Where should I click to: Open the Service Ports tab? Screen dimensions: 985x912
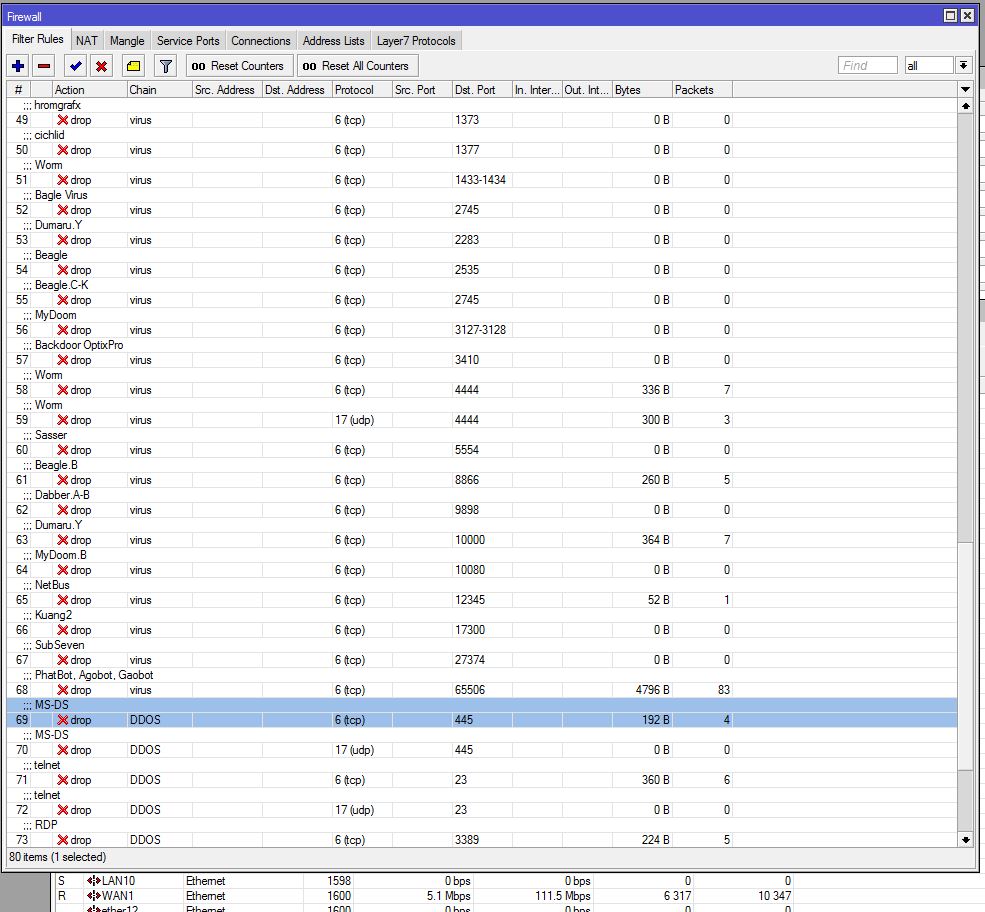pos(188,41)
